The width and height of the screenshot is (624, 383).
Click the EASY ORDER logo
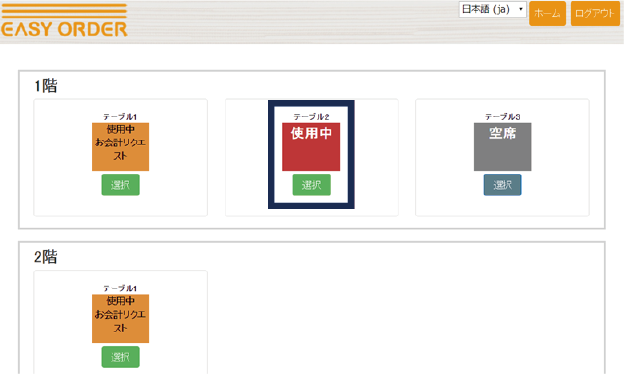(64, 20)
